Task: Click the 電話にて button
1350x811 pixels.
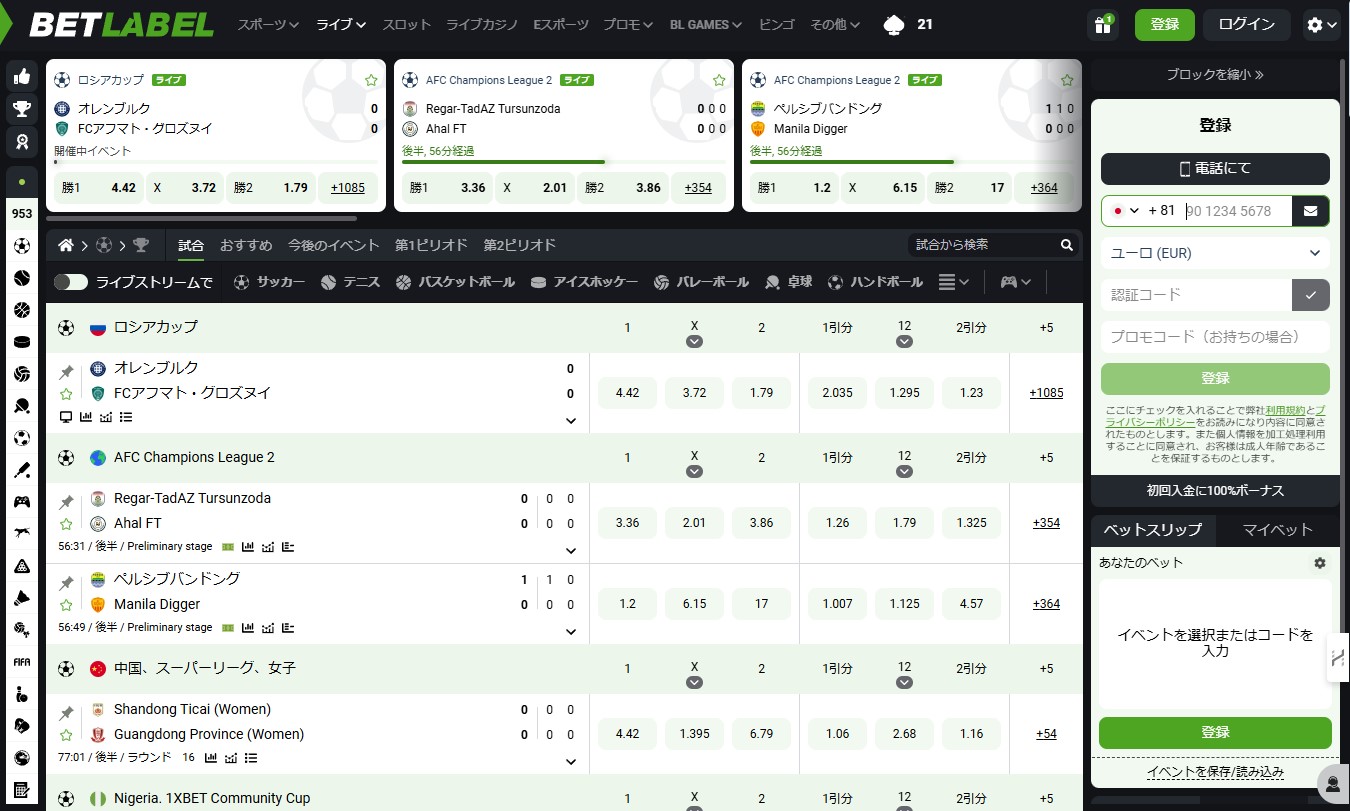Action: coord(1215,168)
